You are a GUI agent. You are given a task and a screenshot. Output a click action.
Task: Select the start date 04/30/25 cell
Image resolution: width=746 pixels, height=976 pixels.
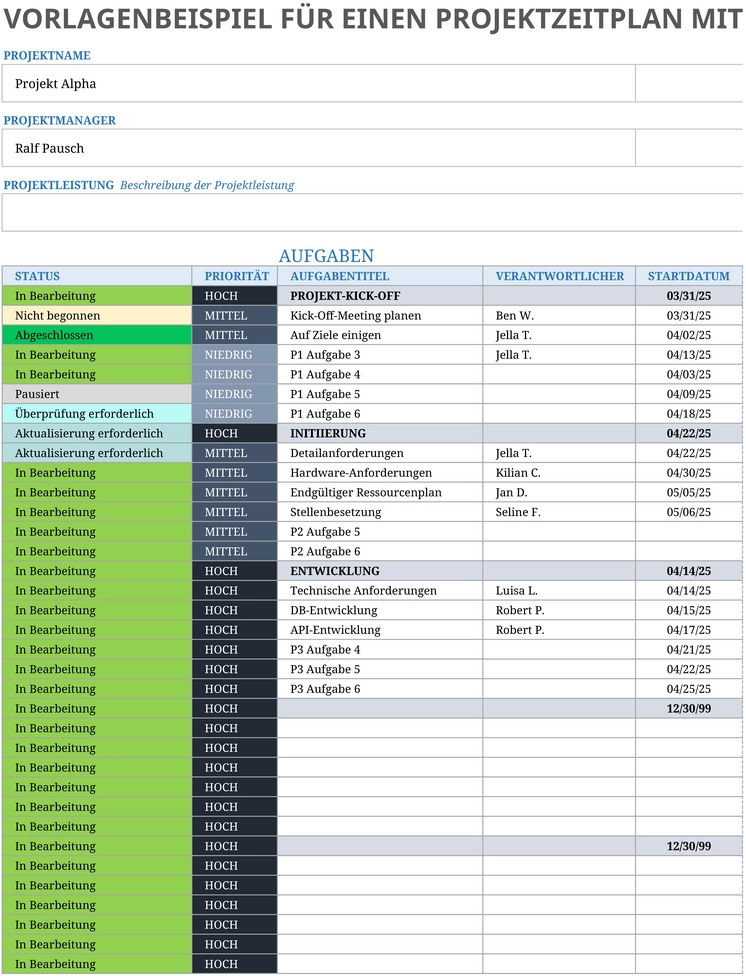click(689, 473)
